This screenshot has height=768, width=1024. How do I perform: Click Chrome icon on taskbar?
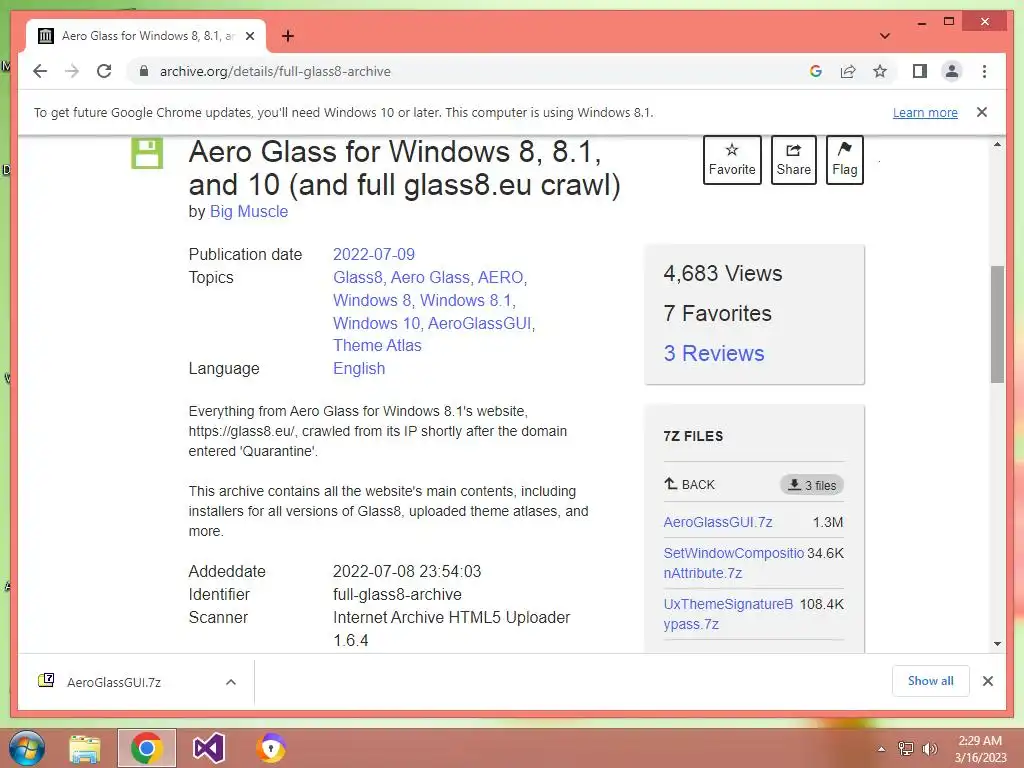(x=146, y=748)
